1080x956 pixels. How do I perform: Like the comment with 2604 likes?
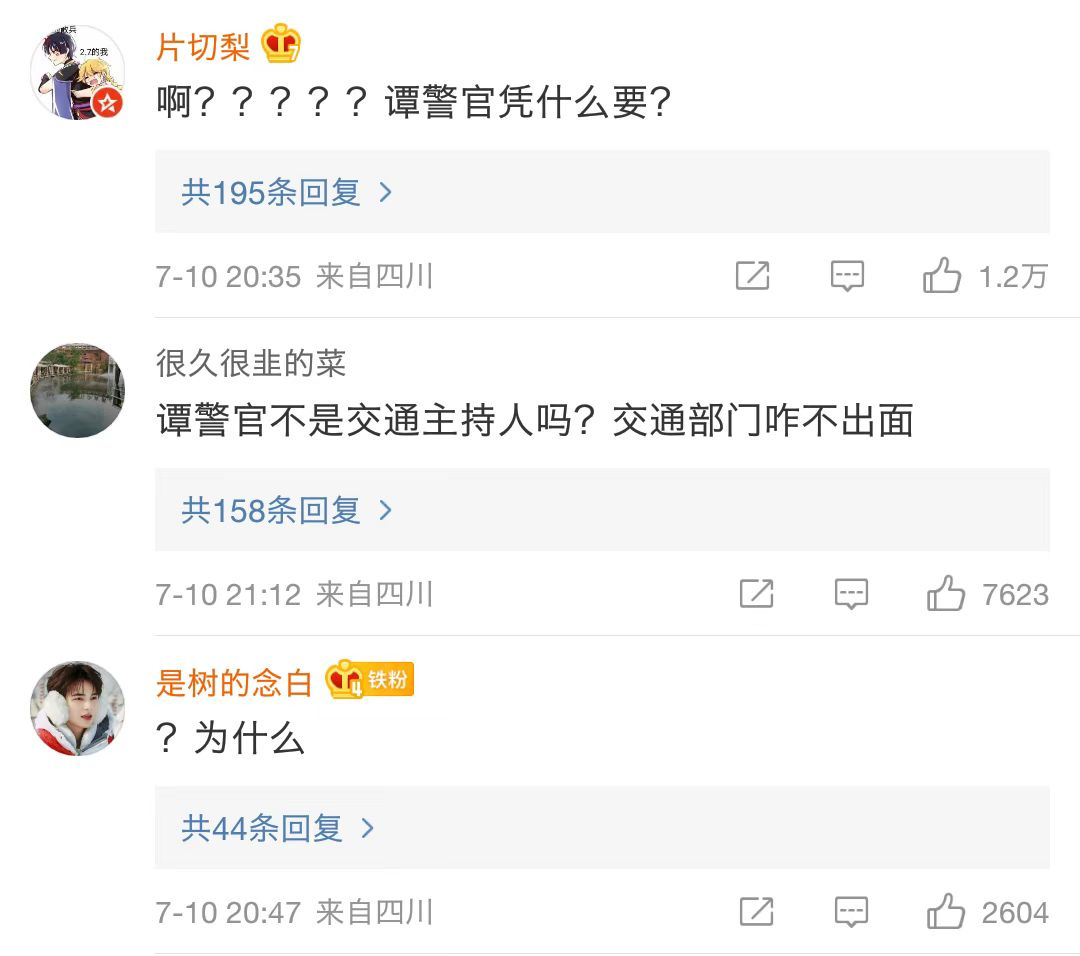tap(946, 911)
